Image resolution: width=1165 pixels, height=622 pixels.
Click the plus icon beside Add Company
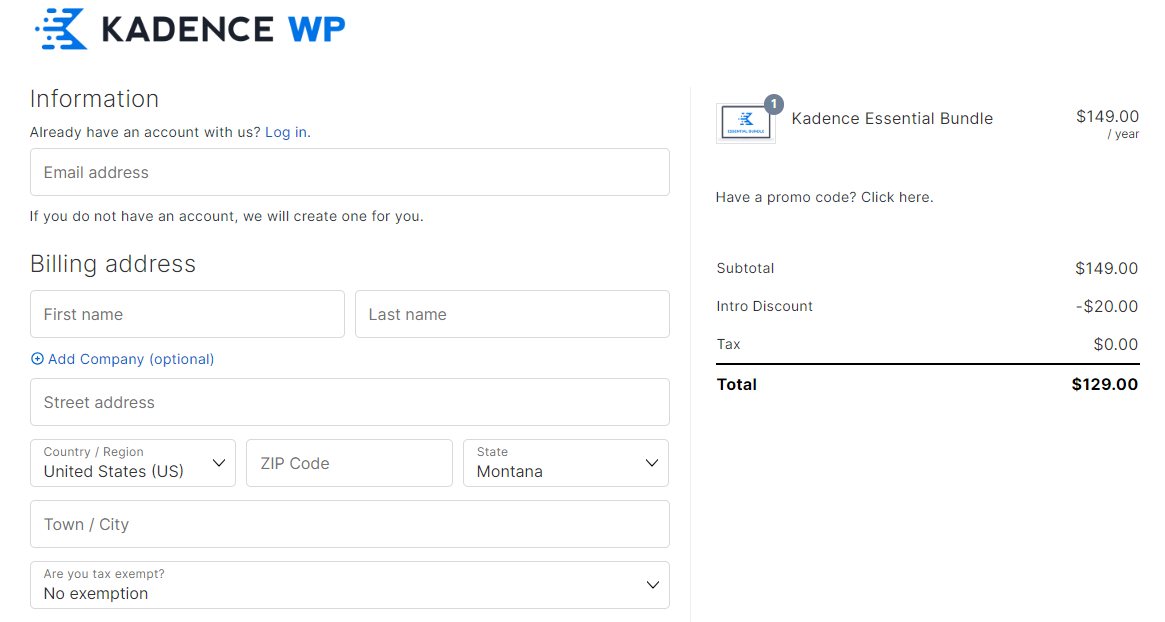(37, 359)
